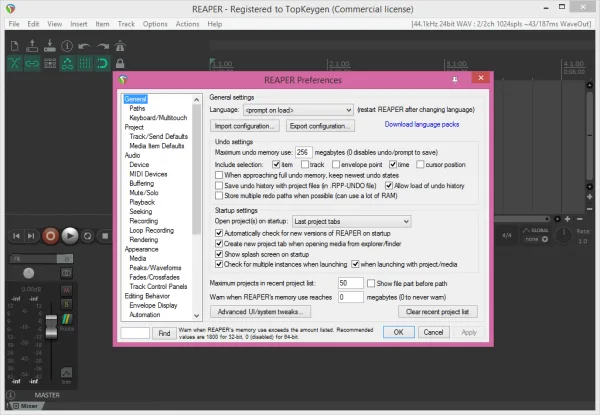
Task: Mute the master track M button
Action: (67, 290)
